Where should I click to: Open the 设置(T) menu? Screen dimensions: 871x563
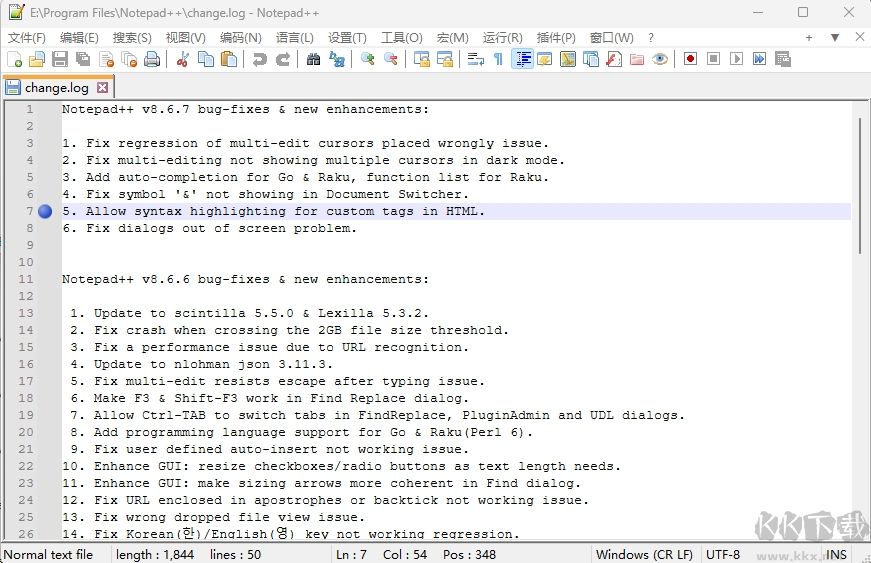(x=347, y=38)
